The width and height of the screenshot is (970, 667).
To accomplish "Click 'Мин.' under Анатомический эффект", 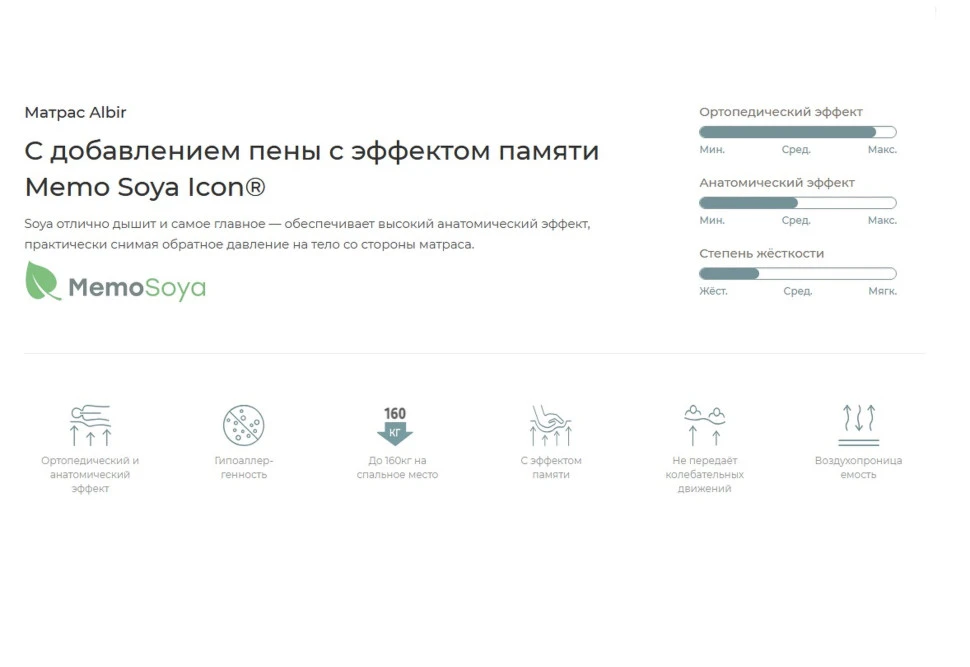I will [712, 220].
